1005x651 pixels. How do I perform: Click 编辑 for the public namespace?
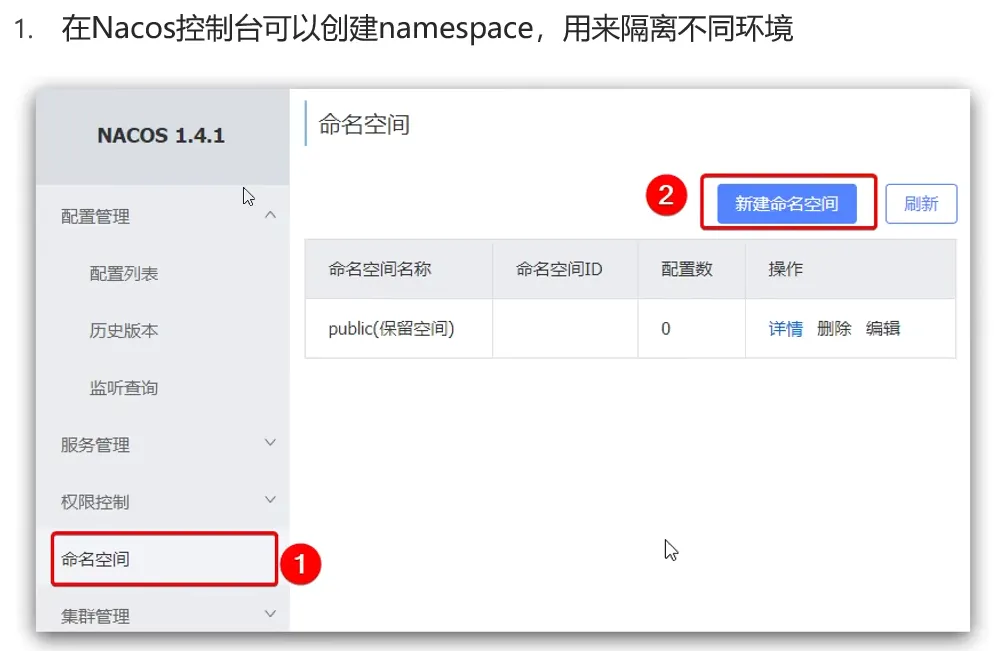pyautogui.click(x=883, y=328)
